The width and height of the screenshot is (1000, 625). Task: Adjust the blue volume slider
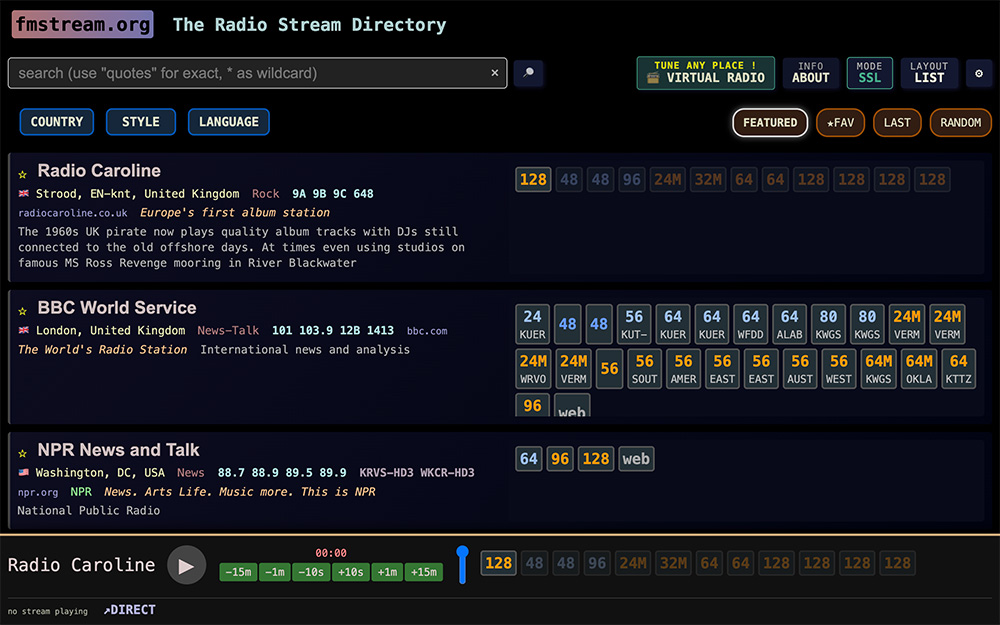click(x=462, y=564)
